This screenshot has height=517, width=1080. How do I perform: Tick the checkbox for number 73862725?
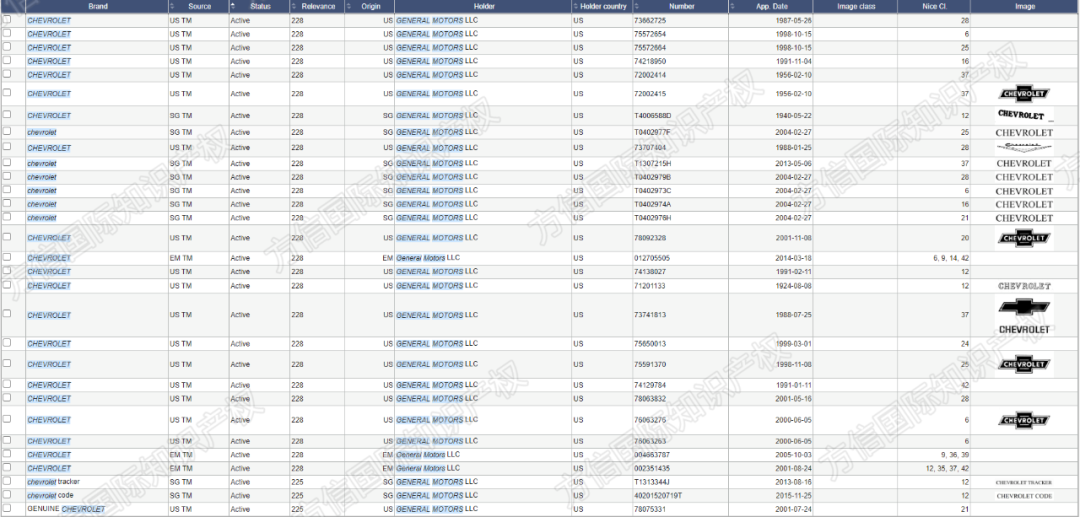pyautogui.click(x=7, y=20)
